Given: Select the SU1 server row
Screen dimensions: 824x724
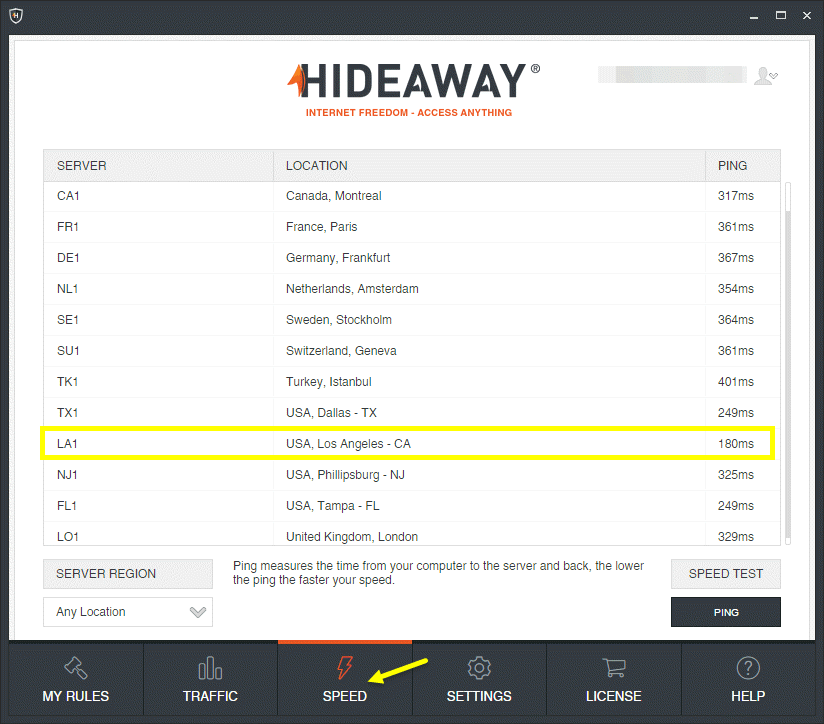Looking at the screenshot, I should 411,351.
